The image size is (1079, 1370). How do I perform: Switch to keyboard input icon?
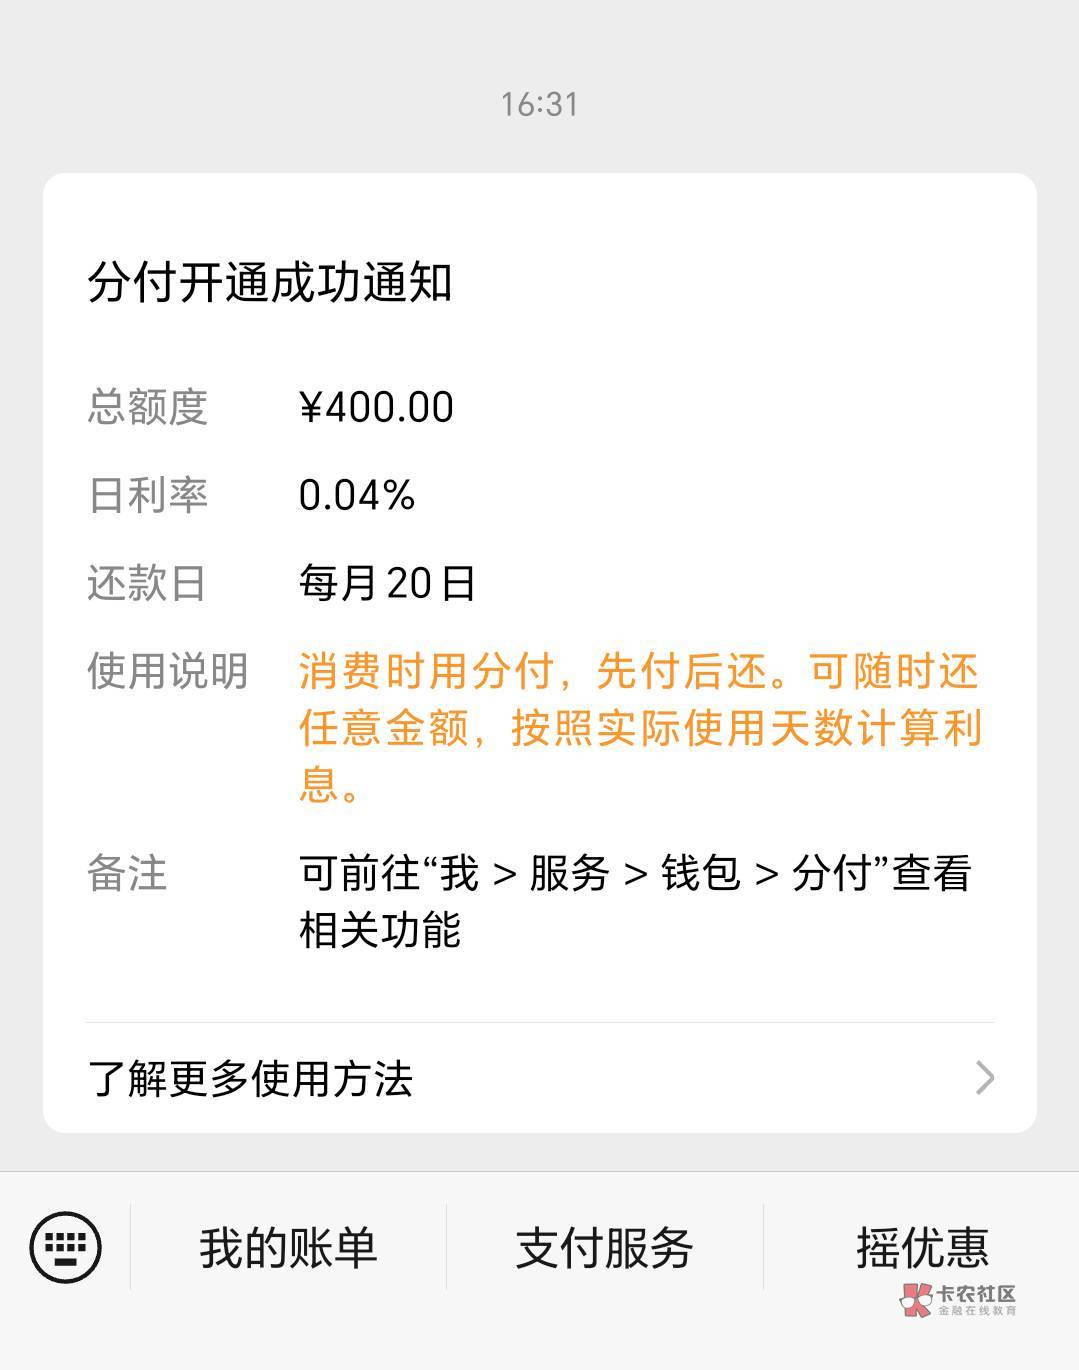[66, 1246]
